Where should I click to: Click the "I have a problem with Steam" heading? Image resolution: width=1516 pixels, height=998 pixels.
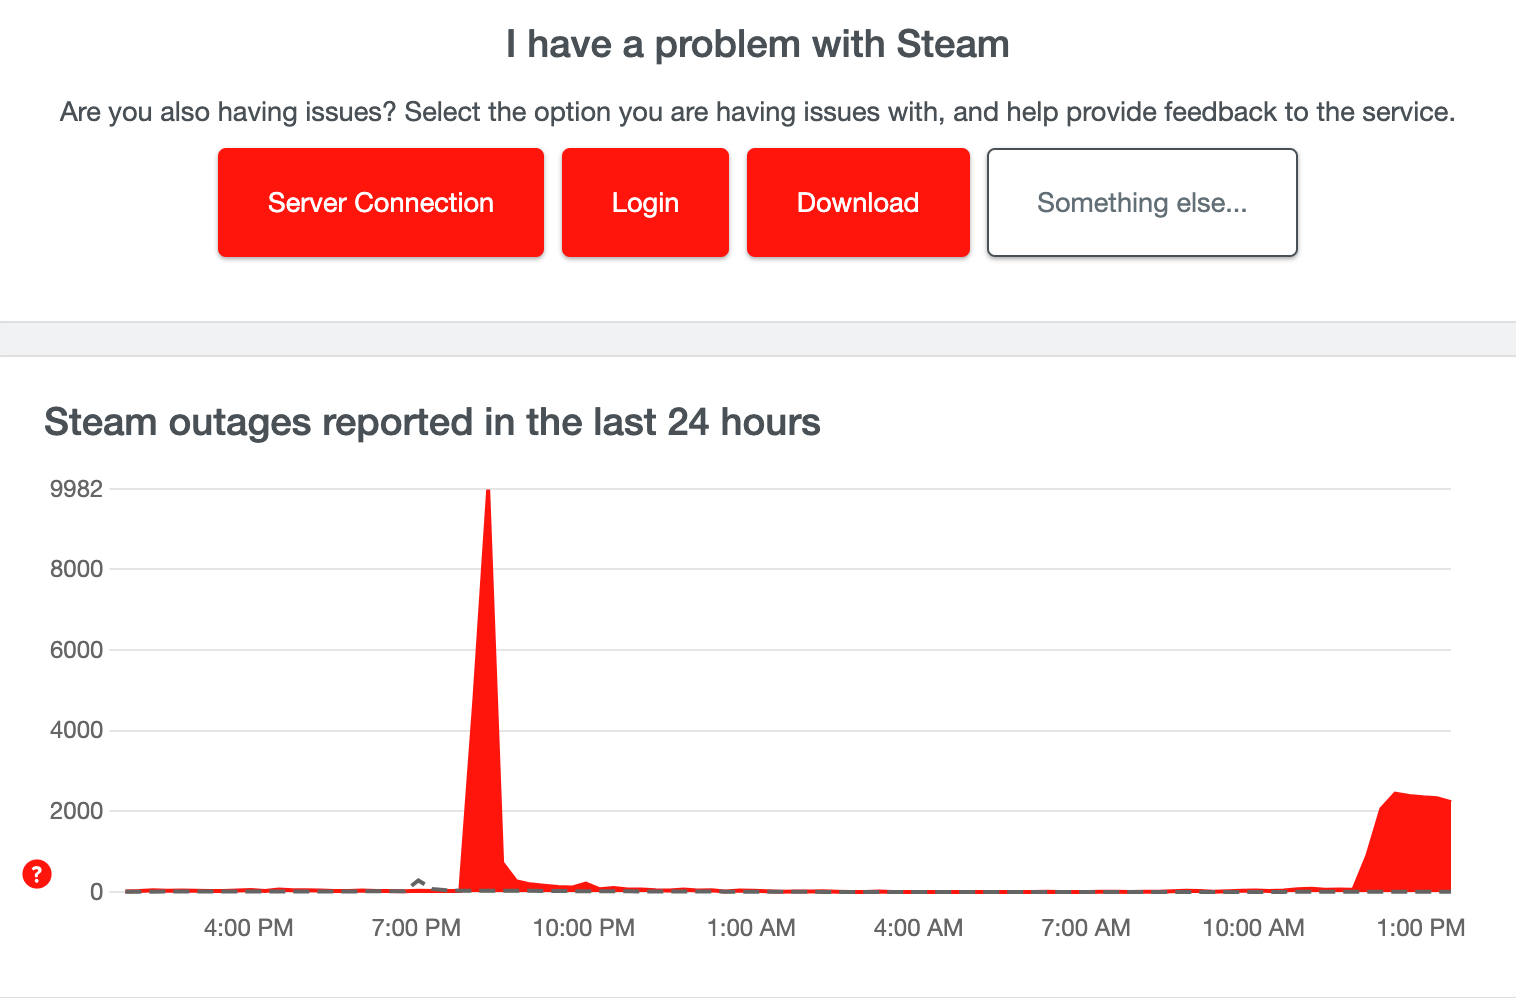757,43
